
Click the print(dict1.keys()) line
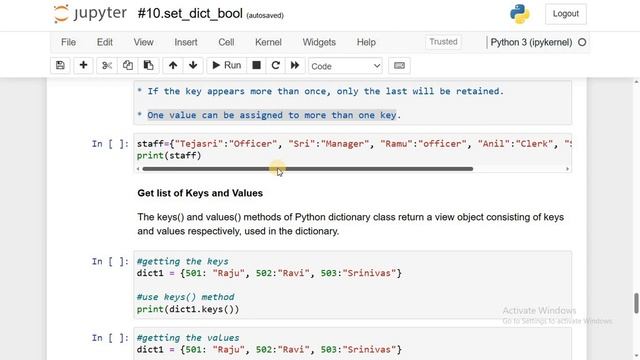pyautogui.click(x=188, y=309)
